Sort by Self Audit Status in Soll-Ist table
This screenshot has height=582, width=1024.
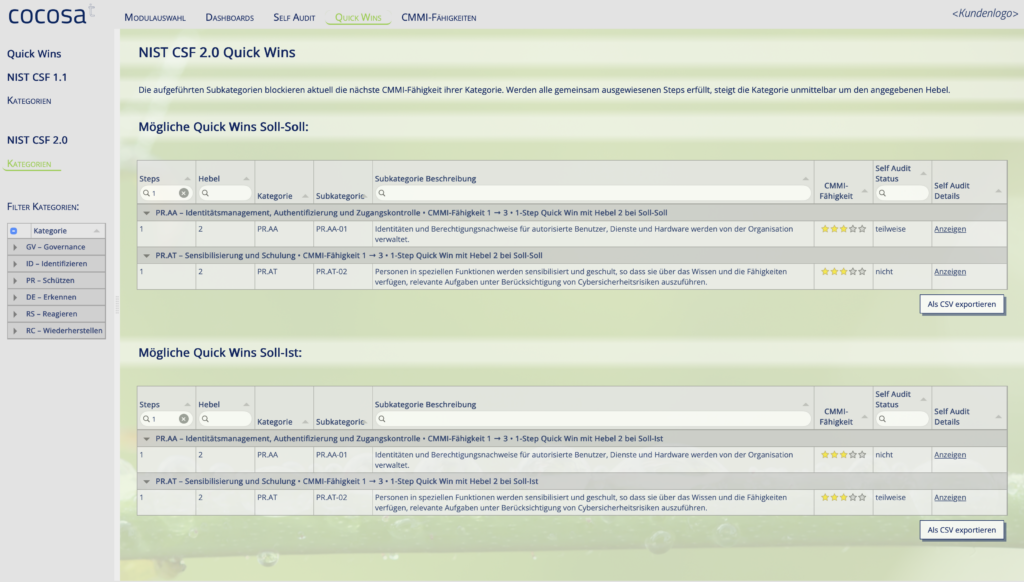pyautogui.click(x=923, y=400)
